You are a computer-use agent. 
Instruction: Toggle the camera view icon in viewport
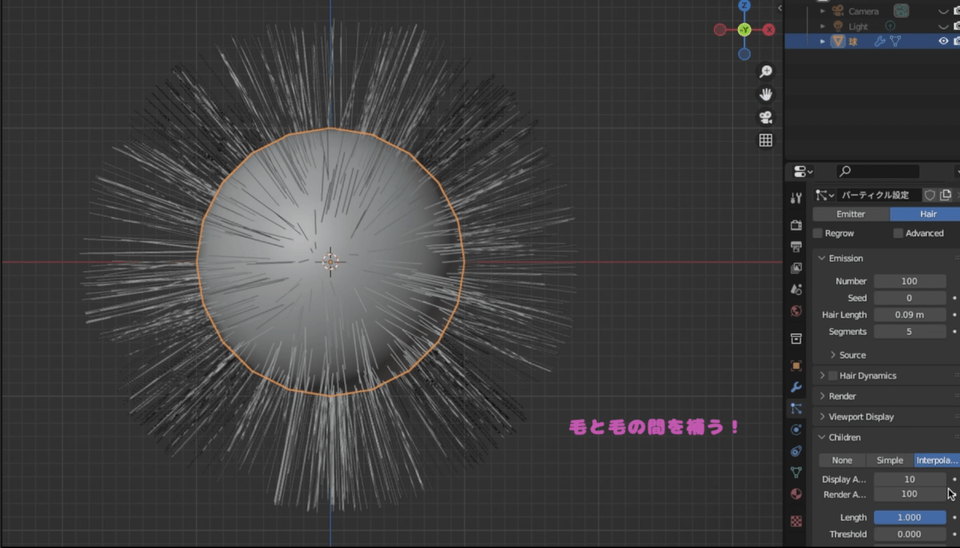[765, 117]
